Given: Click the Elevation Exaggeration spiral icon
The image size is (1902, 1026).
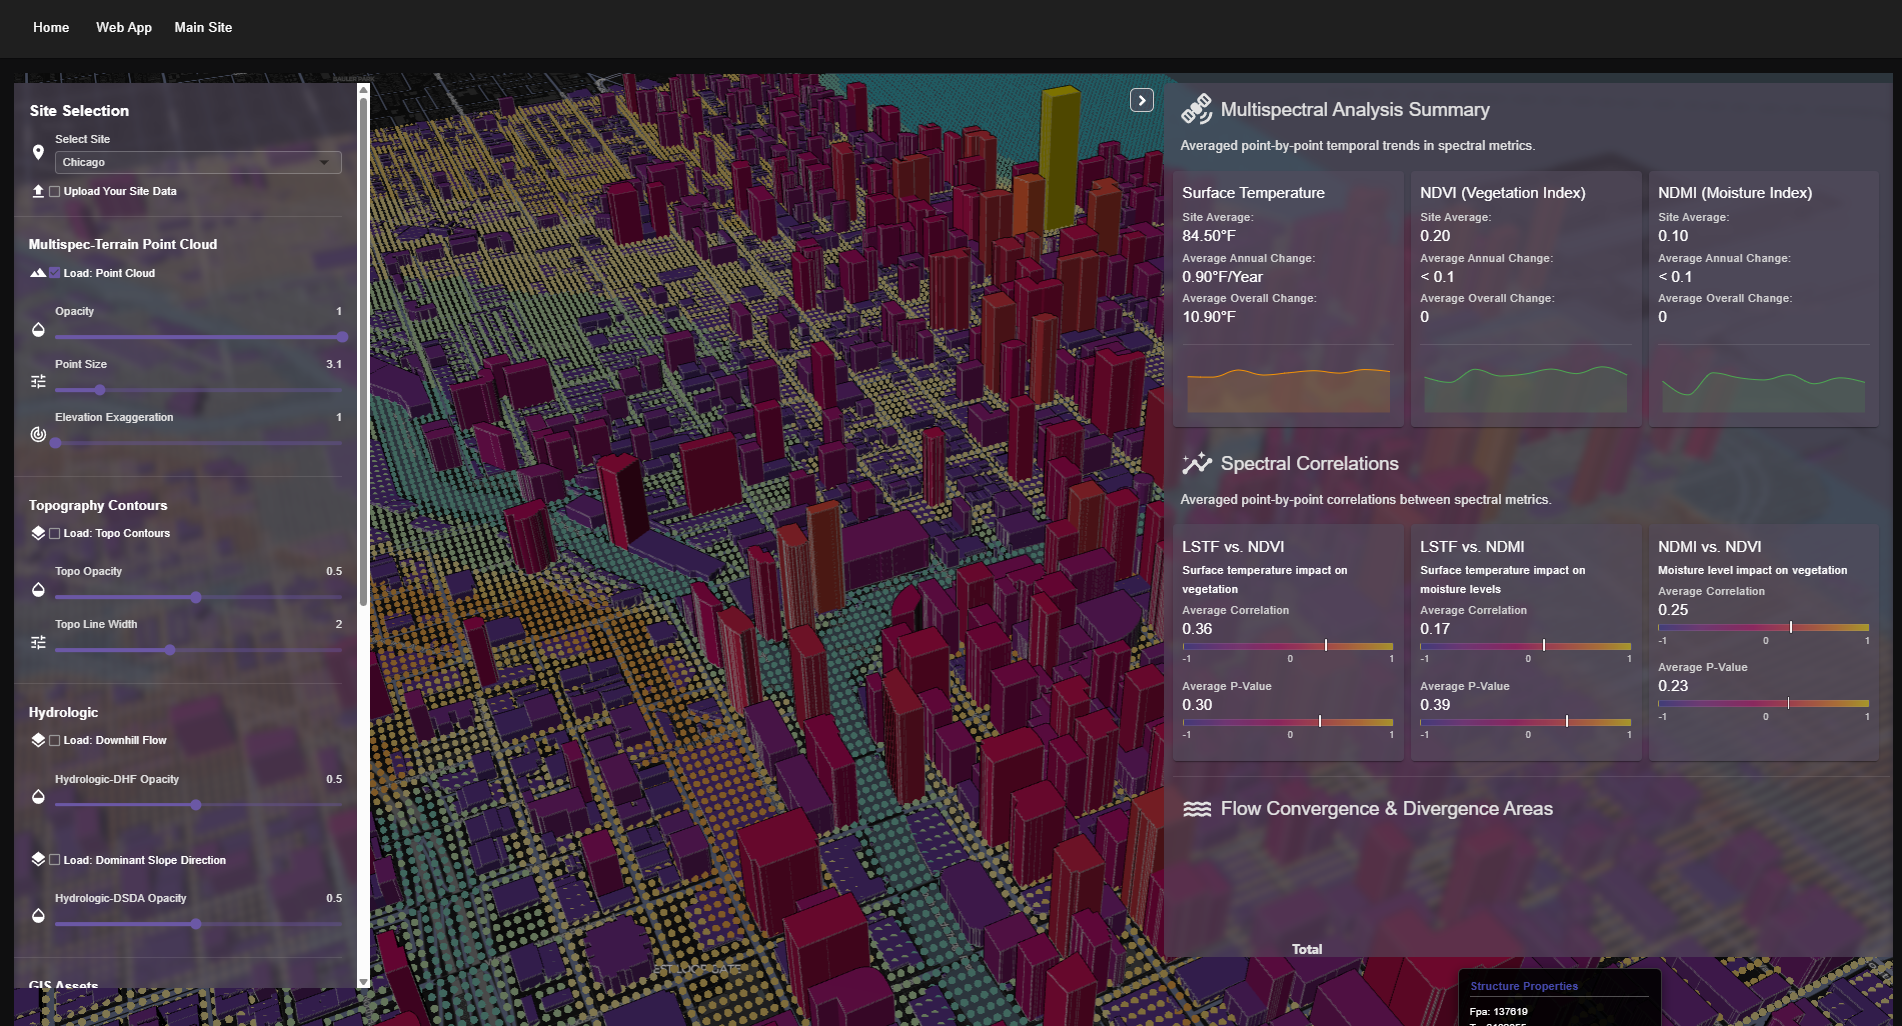Looking at the screenshot, I should coord(38,434).
